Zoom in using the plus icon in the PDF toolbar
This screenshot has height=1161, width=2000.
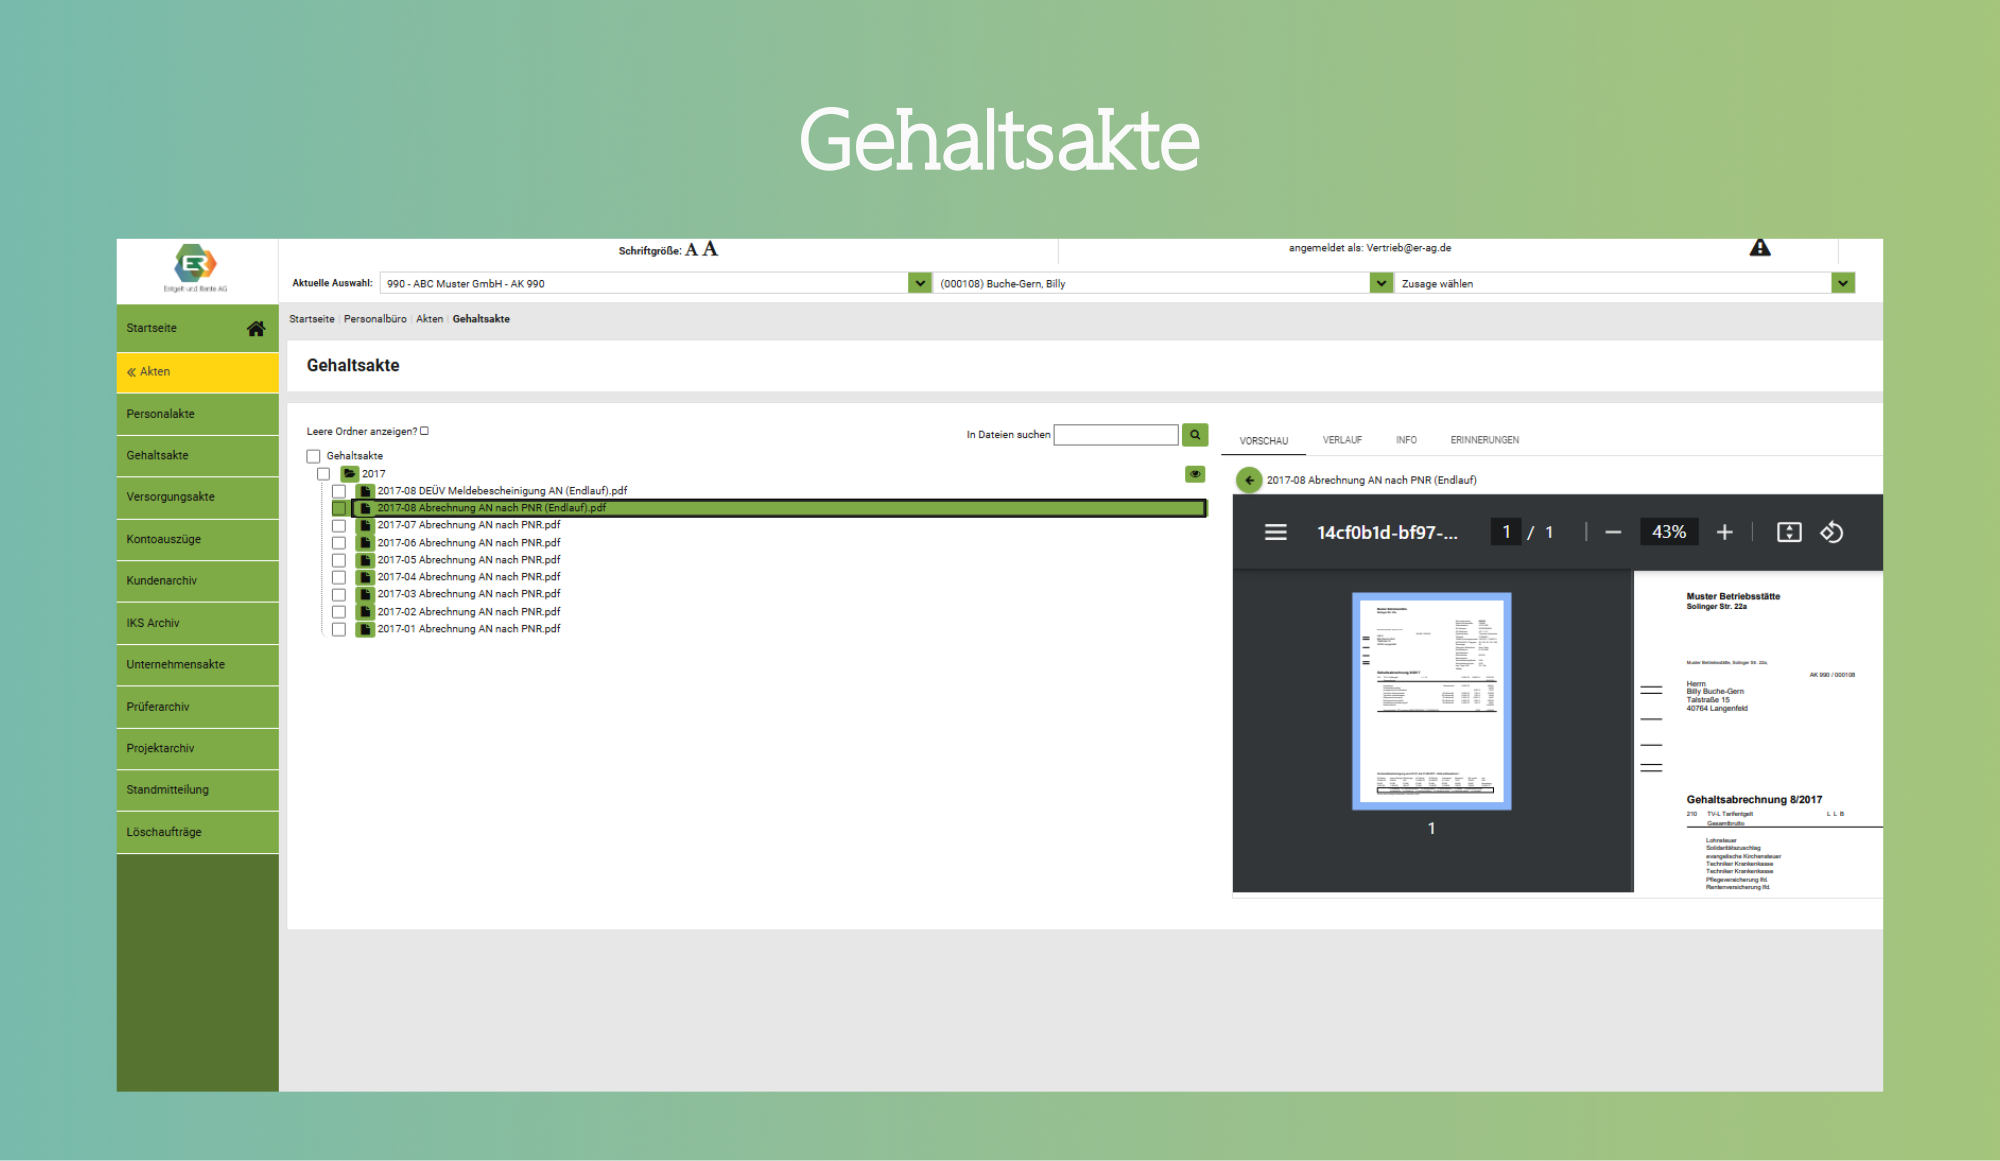point(1724,533)
